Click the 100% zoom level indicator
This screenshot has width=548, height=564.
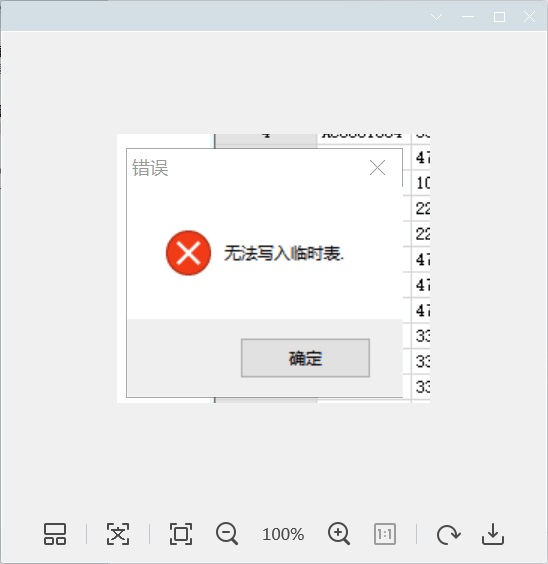pyautogui.click(x=283, y=535)
